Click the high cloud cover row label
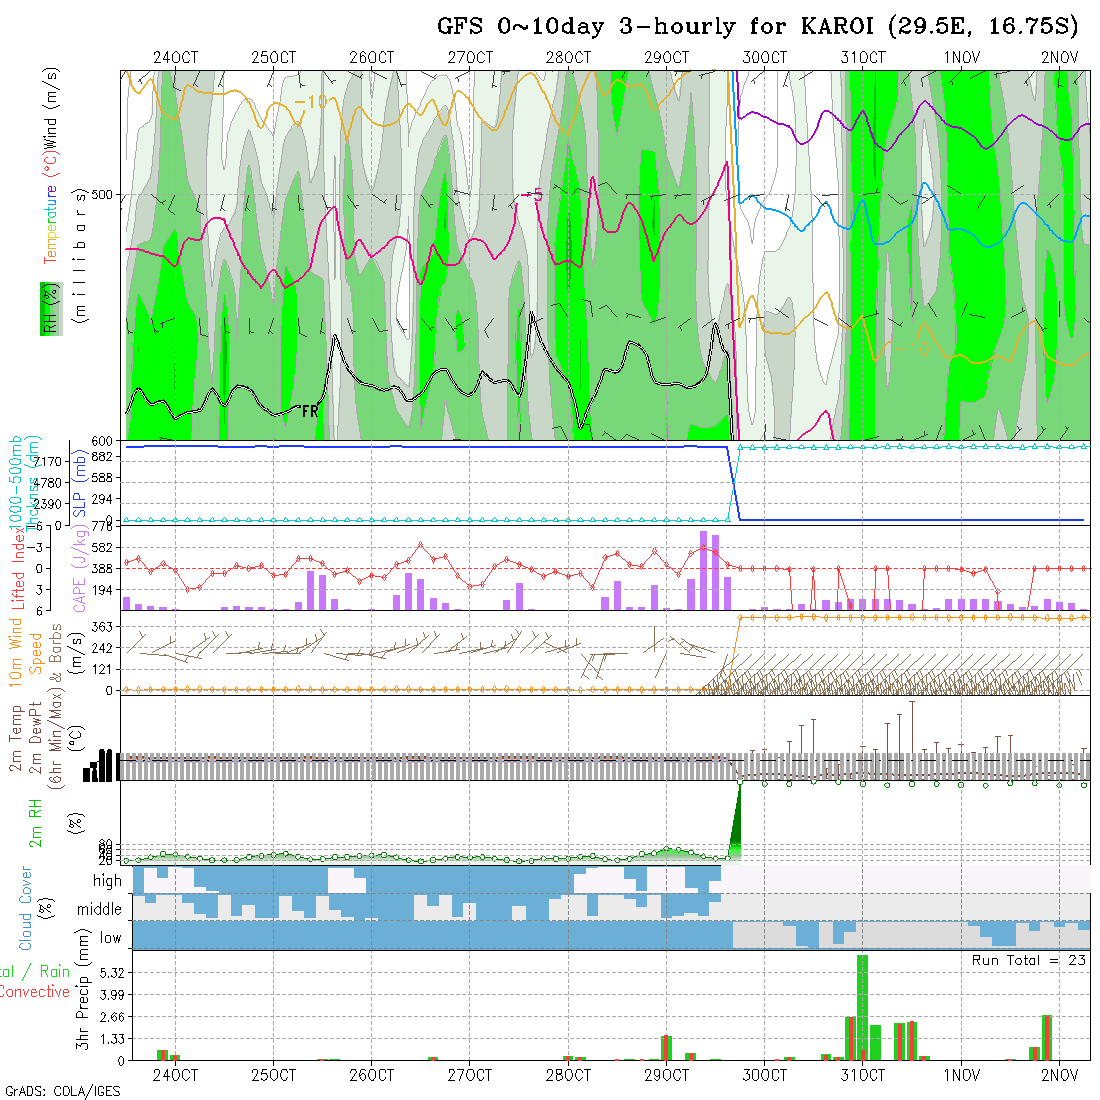The width and height of the screenshot is (1100, 1100). click(107, 881)
